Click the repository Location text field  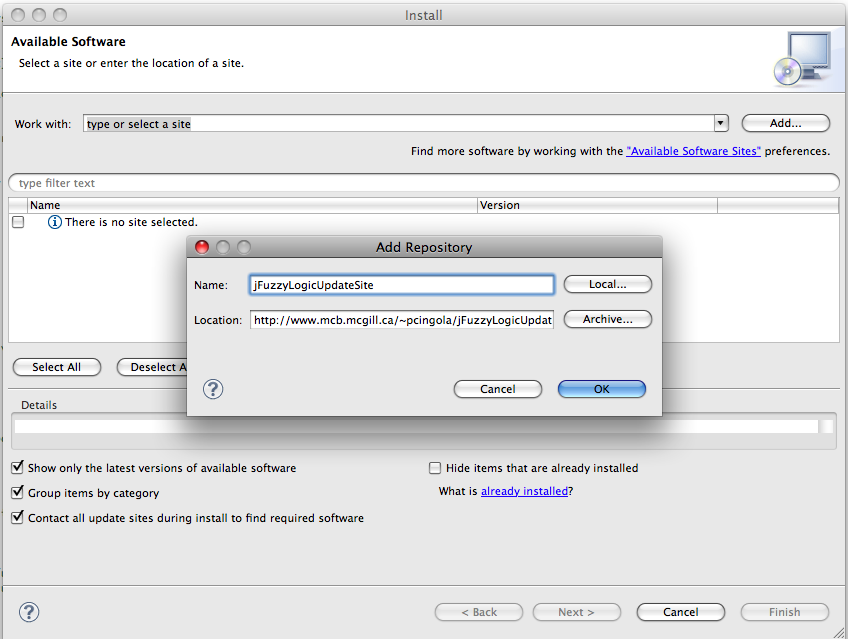[402, 320]
